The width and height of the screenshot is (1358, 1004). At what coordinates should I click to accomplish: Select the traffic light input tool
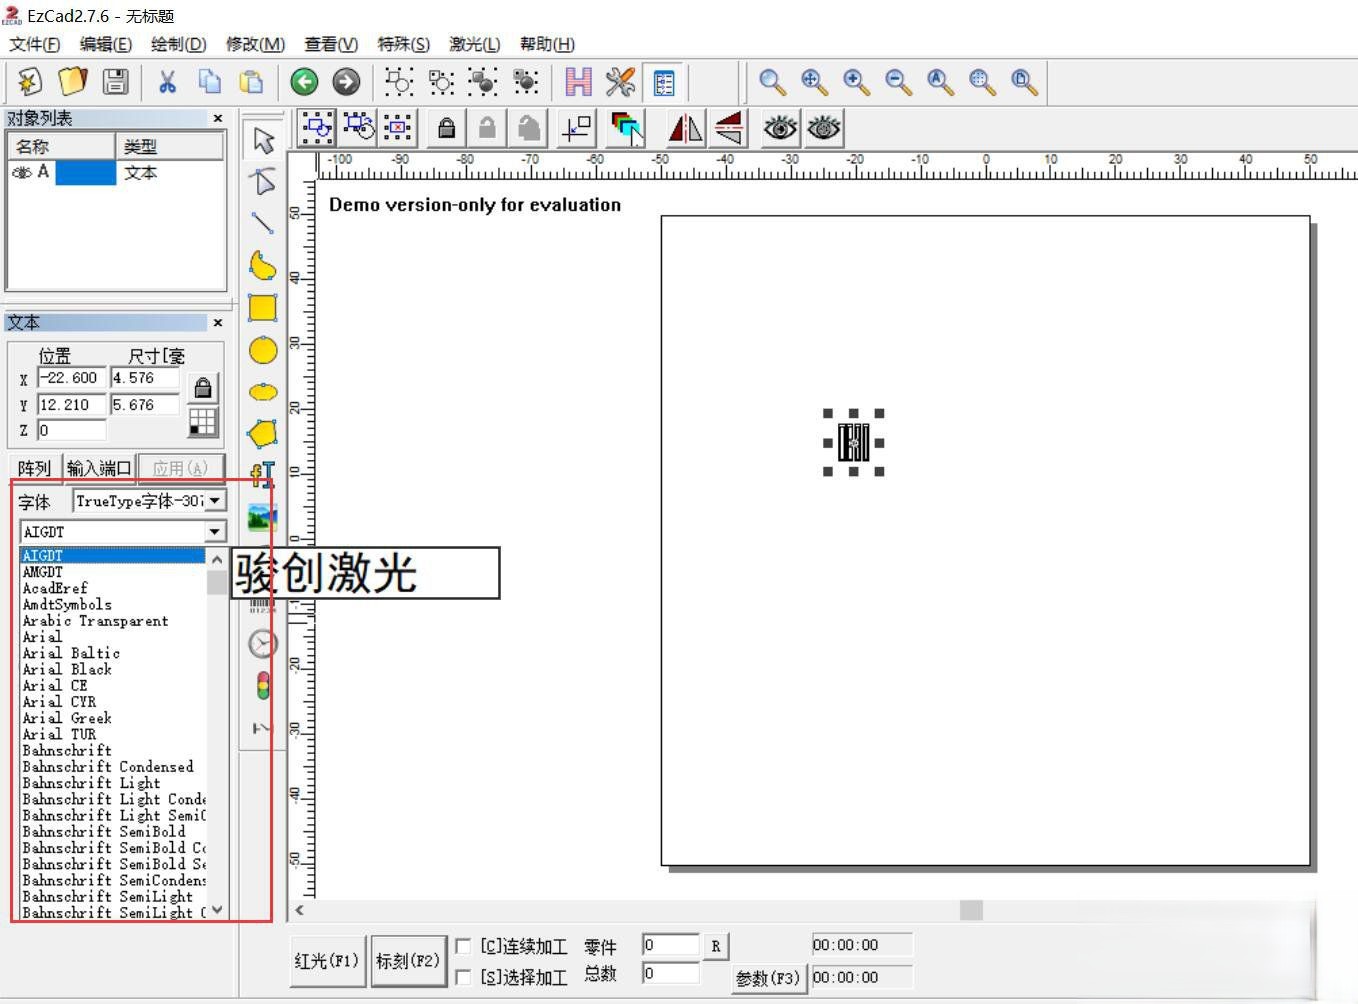click(263, 686)
